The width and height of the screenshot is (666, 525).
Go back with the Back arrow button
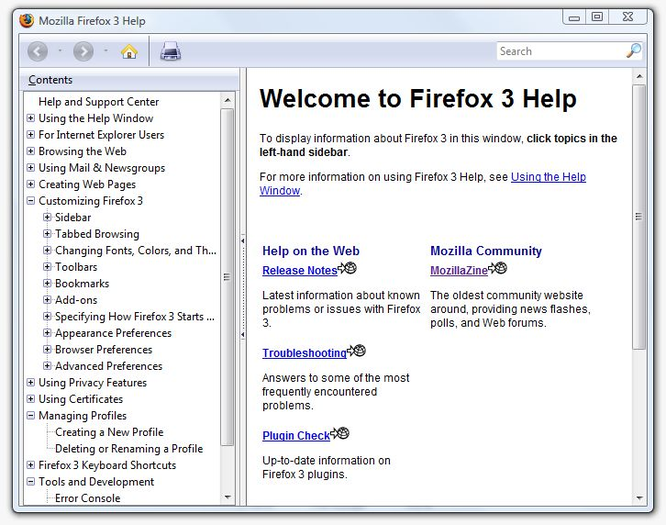coord(37,52)
